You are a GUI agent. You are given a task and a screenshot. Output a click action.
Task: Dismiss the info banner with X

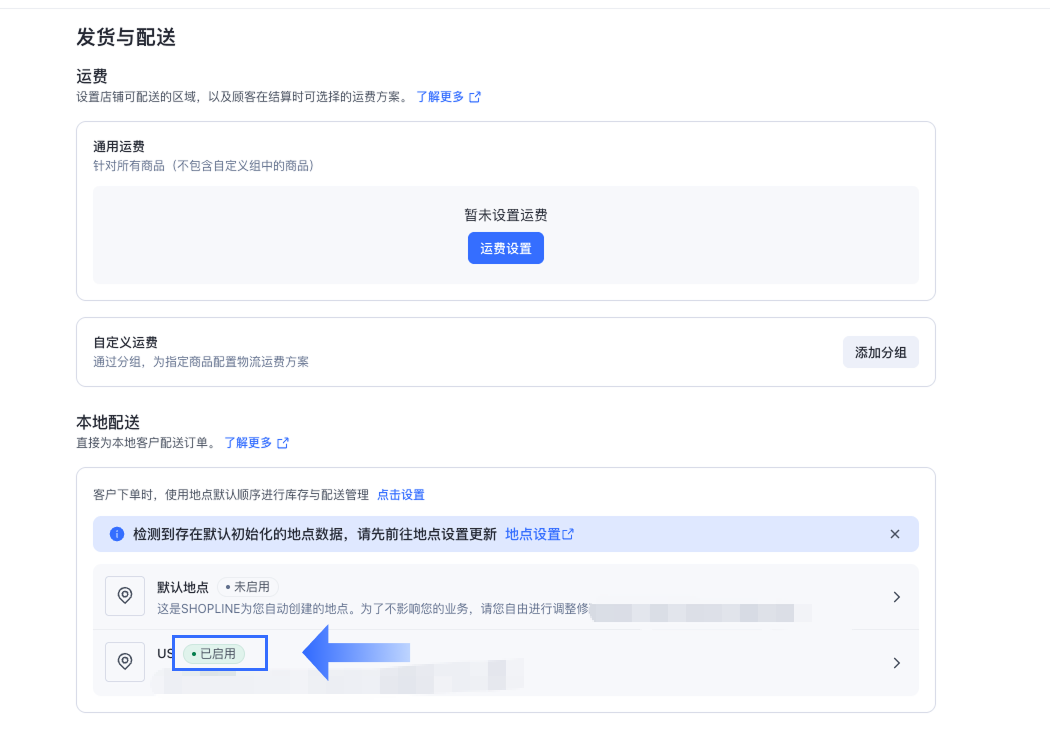pos(895,534)
